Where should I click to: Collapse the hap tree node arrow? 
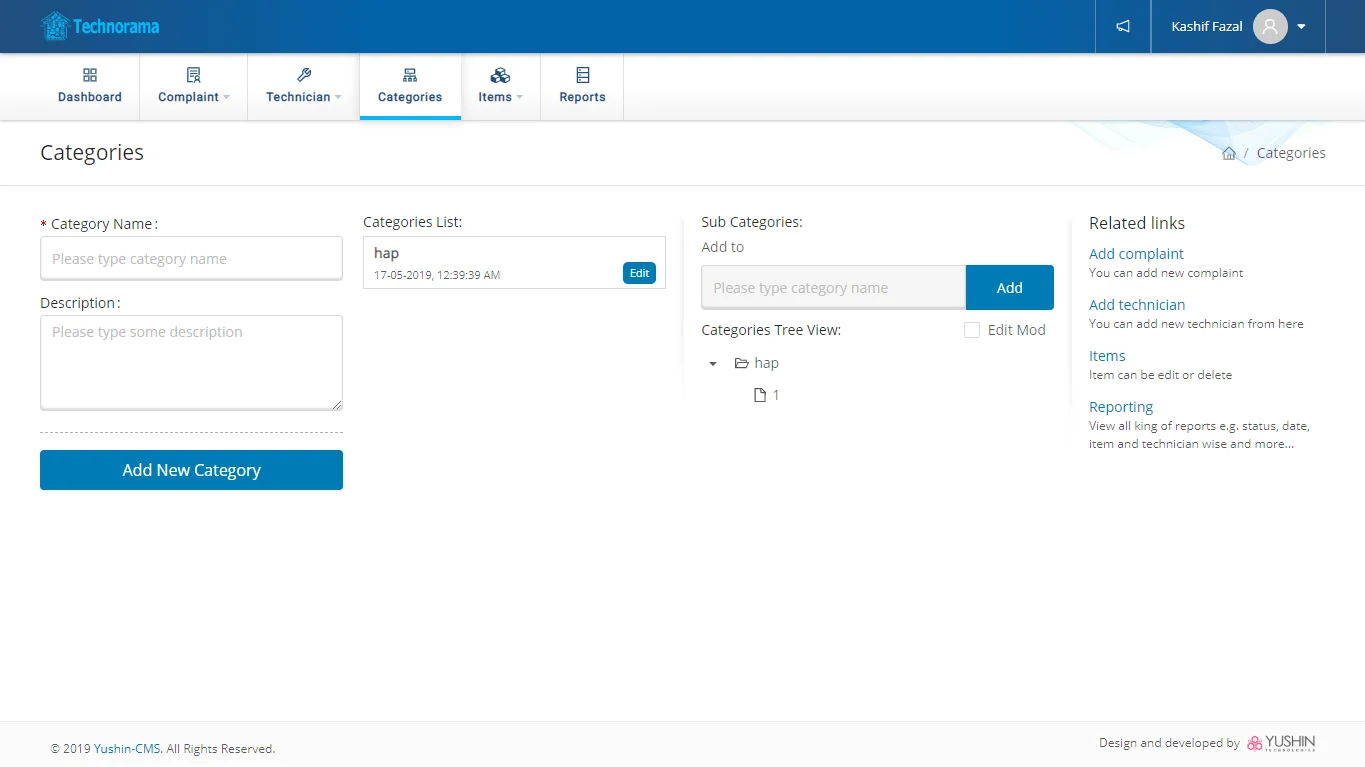click(713, 364)
